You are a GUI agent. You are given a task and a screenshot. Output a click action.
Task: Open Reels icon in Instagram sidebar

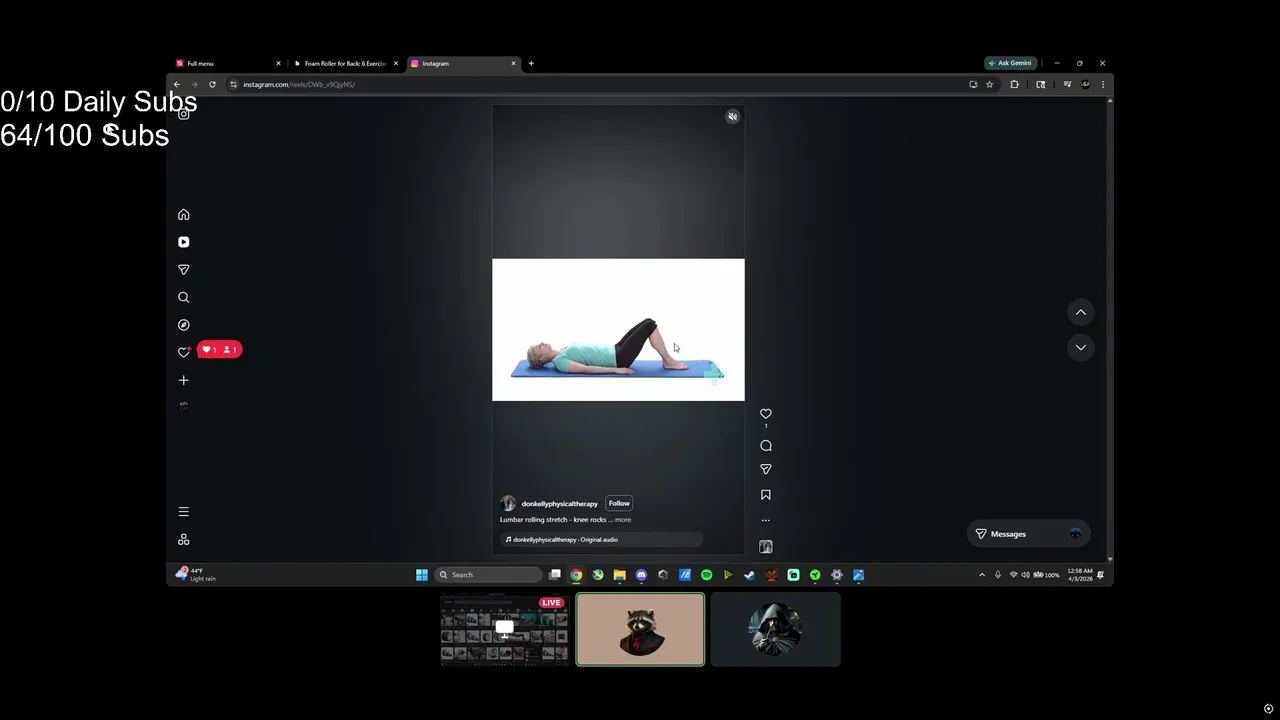(183, 242)
